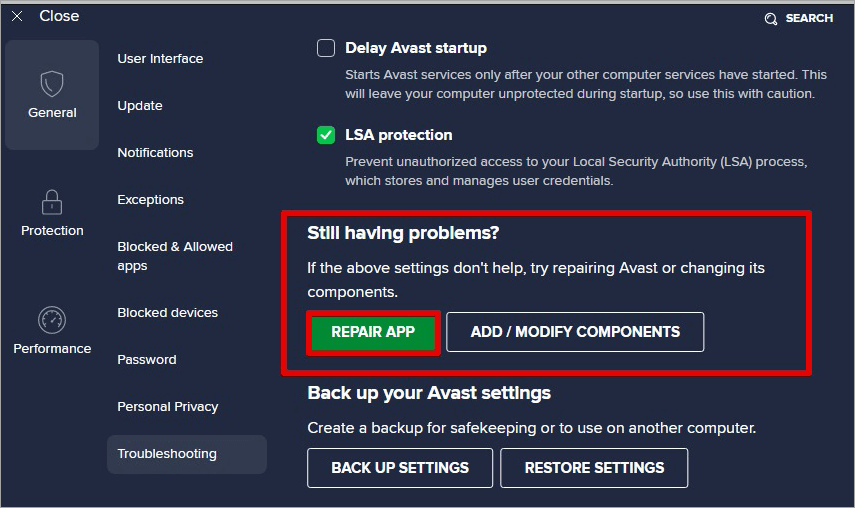Enable the Delay Avast startup checkbox

pos(326,48)
